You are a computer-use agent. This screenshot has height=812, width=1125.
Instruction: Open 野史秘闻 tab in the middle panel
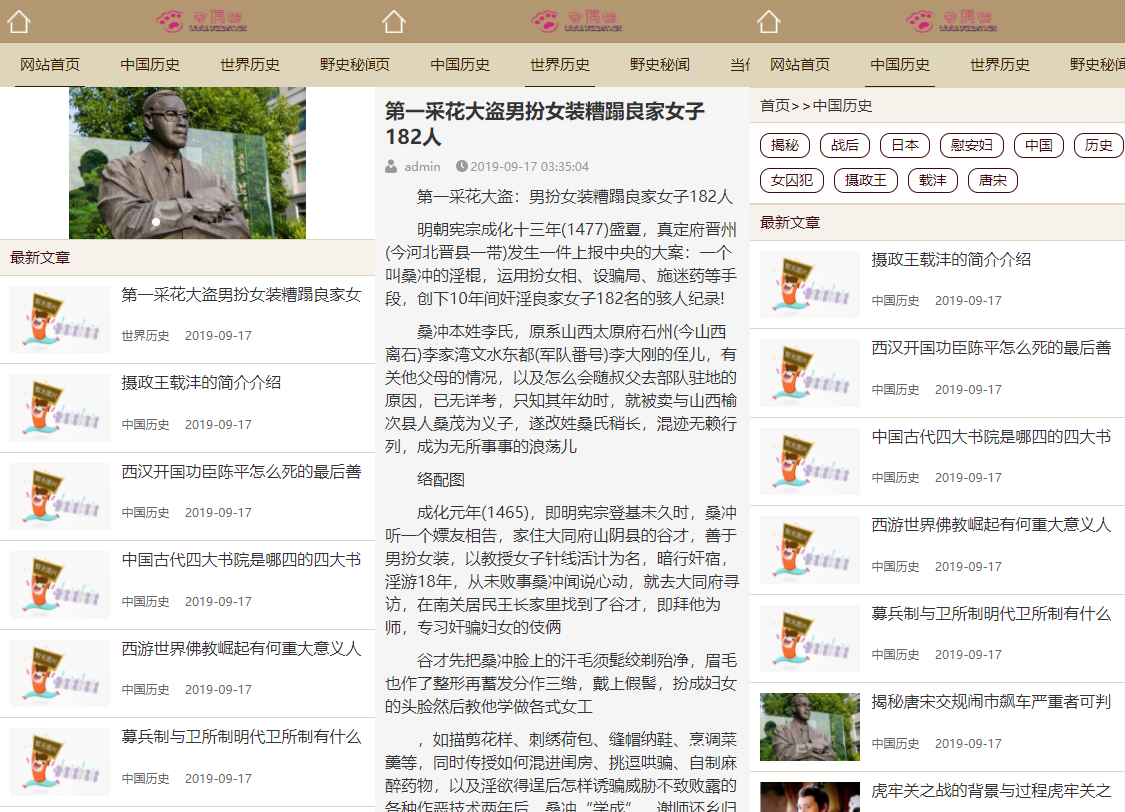(x=659, y=65)
